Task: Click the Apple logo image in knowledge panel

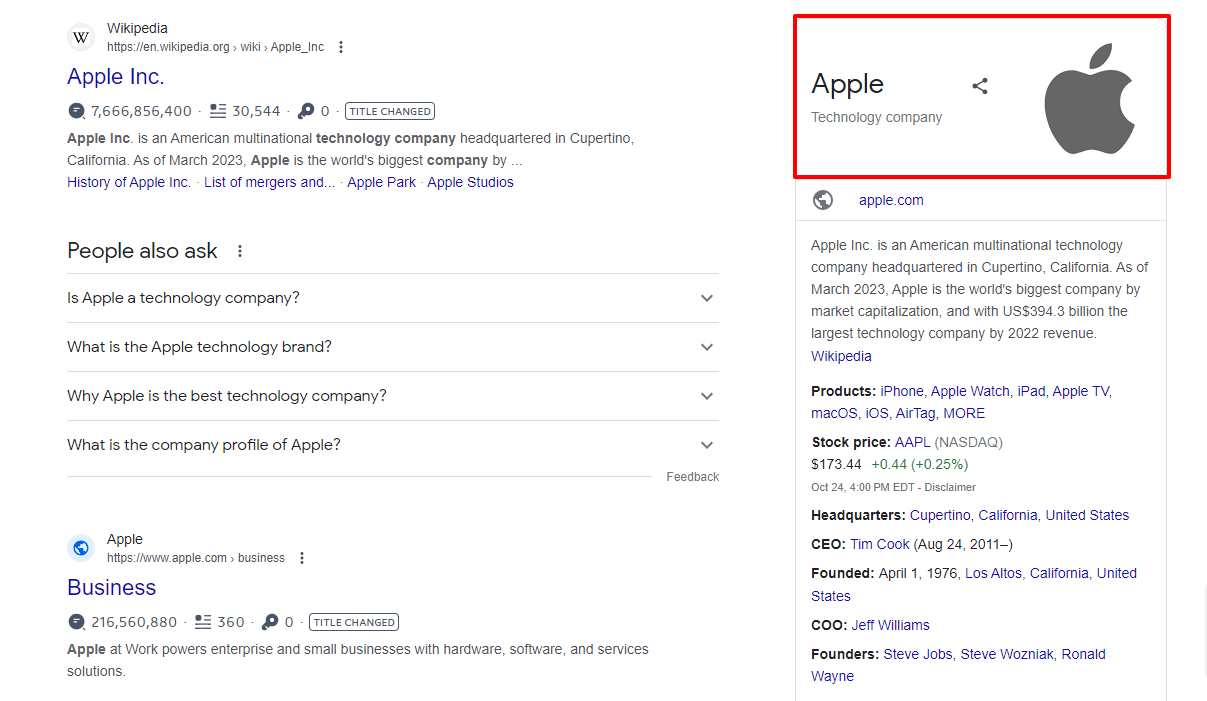Action: click(x=1089, y=99)
